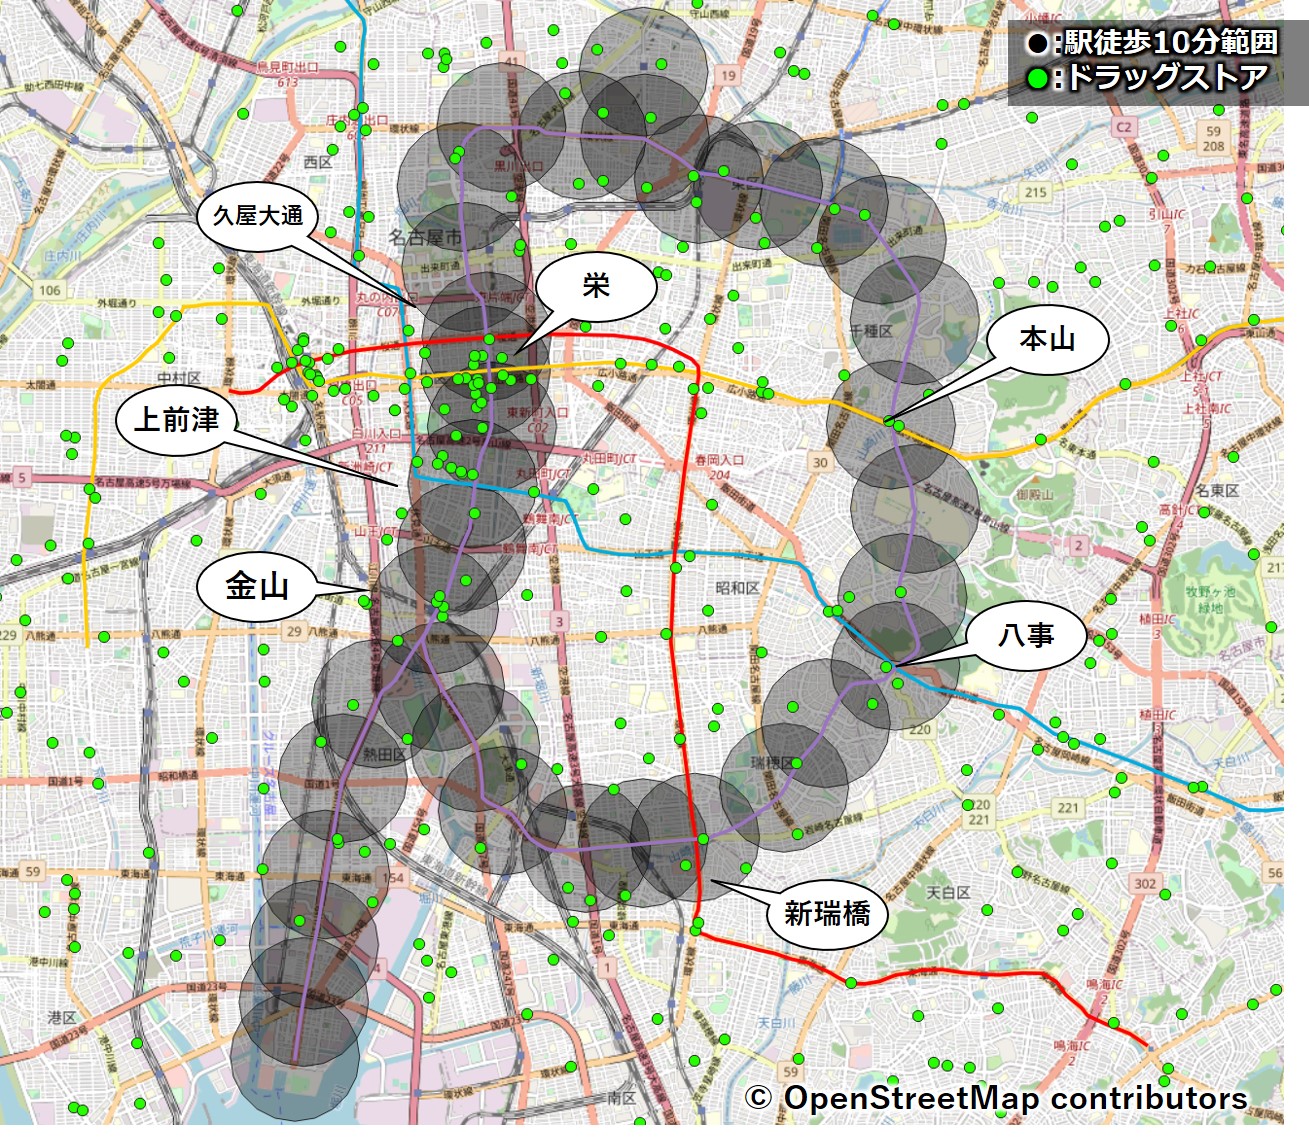Click the green drugstore legend dot
This screenshot has height=1147, width=1309.
1038,78
